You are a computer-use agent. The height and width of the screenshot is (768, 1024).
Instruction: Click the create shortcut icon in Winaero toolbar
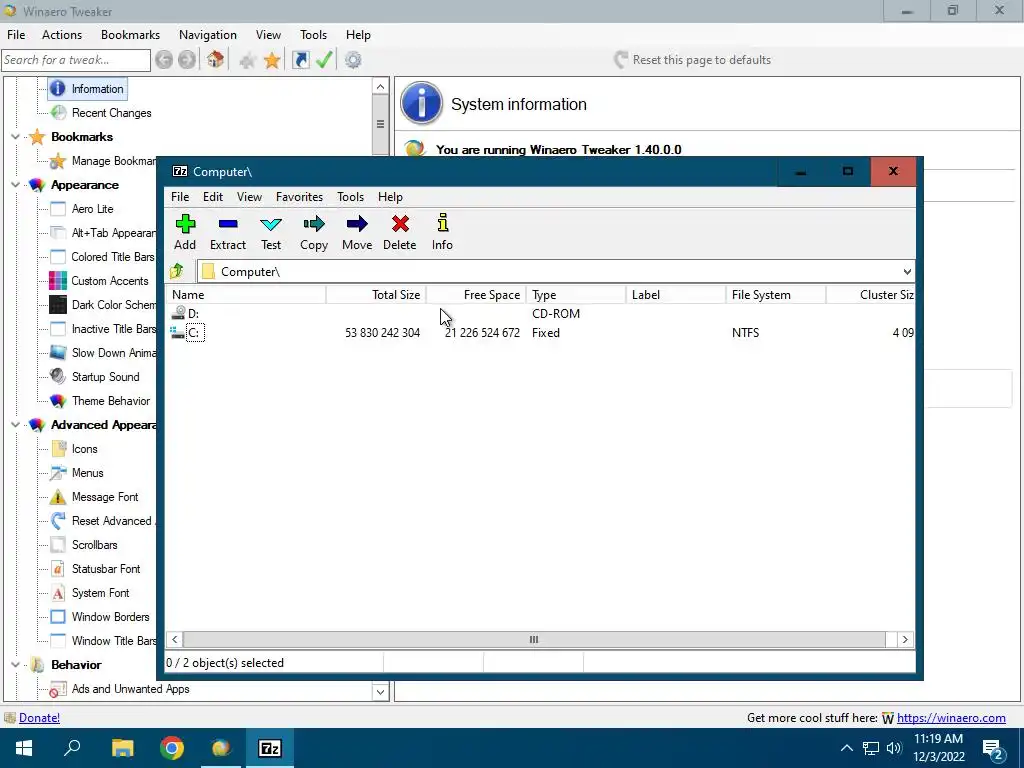pos(300,60)
